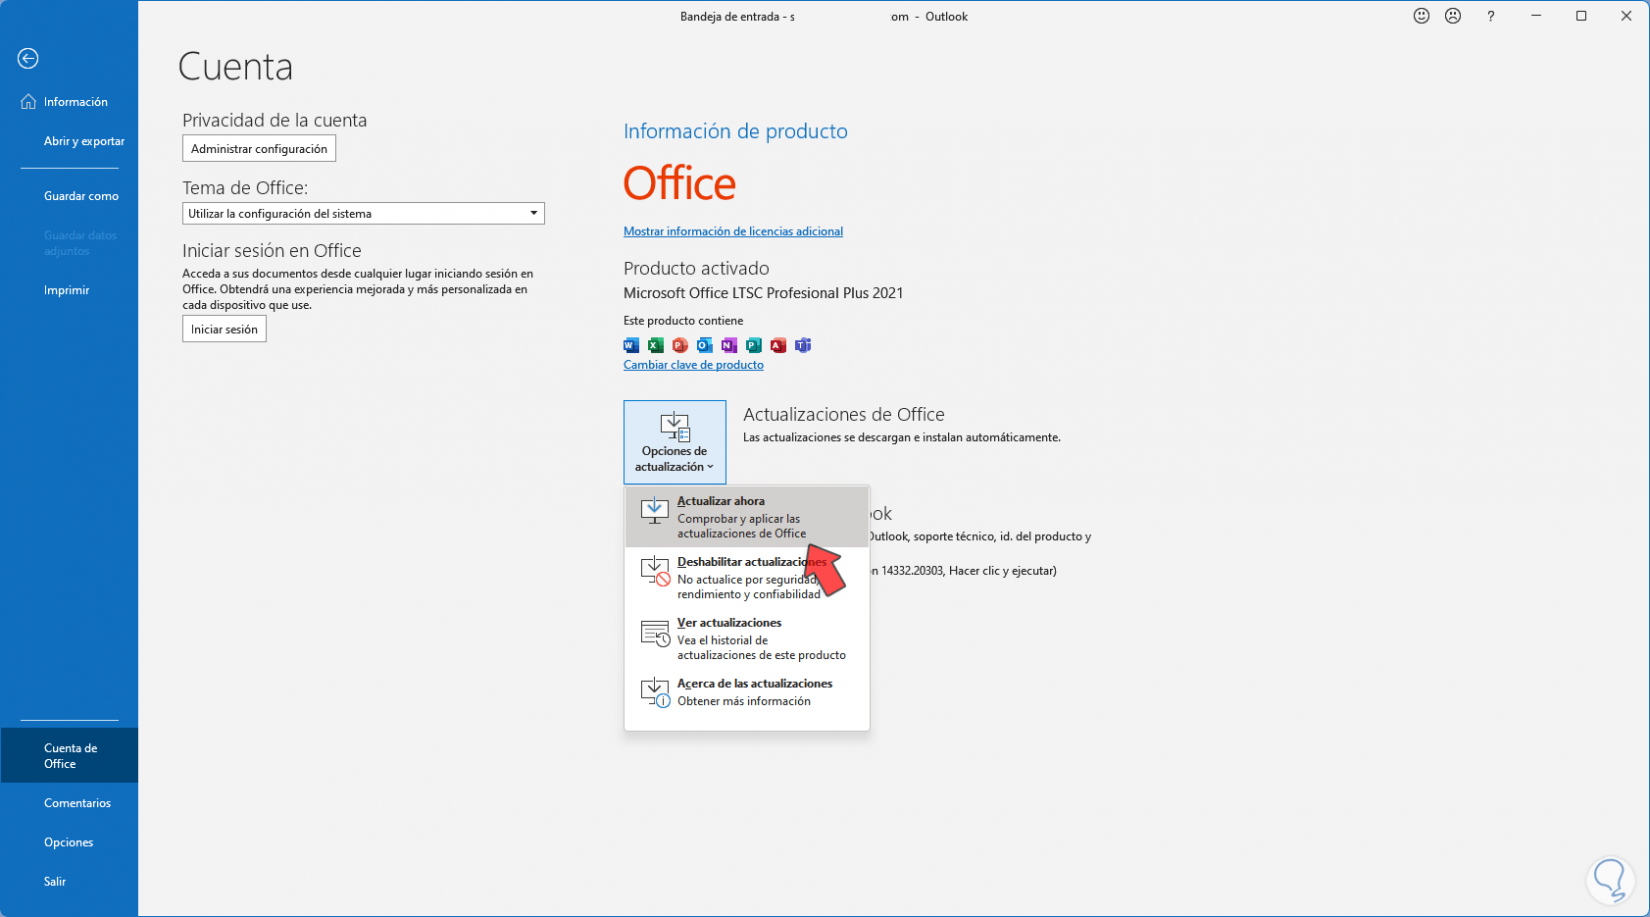Click the Iniciar sesión en Office heading
The height and width of the screenshot is (917, 1650).
click(272, 251)
